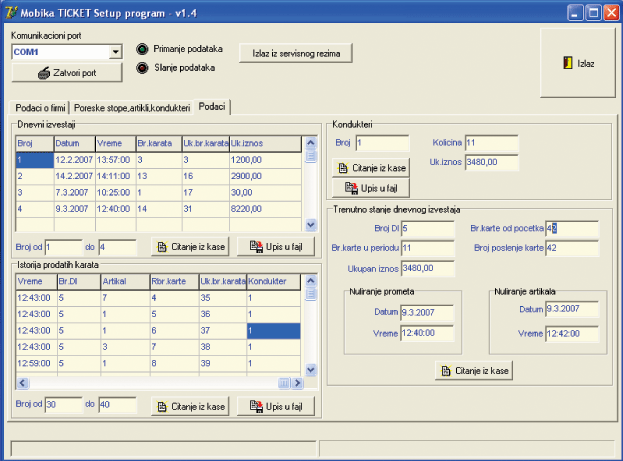Click the Primanje podataka indicator light
623x461 pixels.
[x=142, y=49]
